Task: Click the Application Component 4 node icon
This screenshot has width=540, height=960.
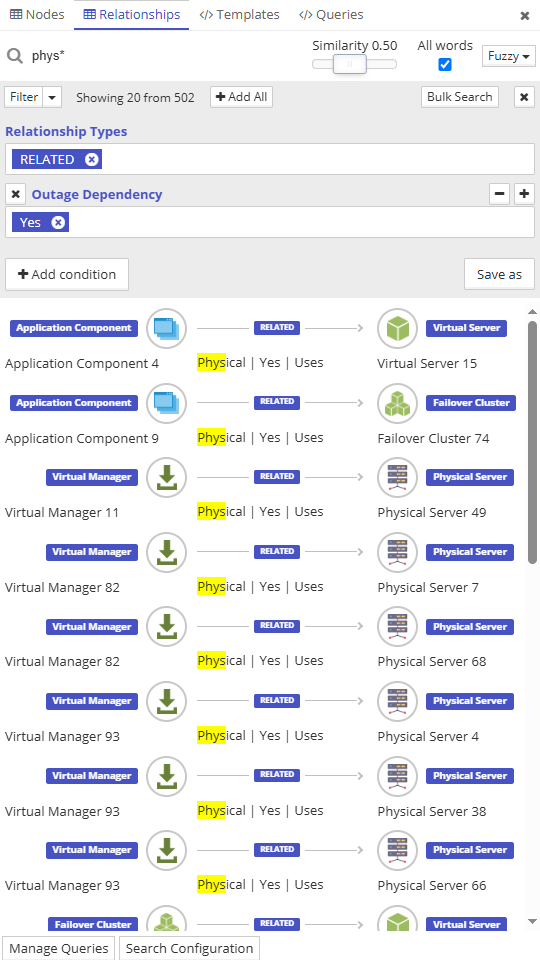Action: pyautogui.click(x=166, y=328)
